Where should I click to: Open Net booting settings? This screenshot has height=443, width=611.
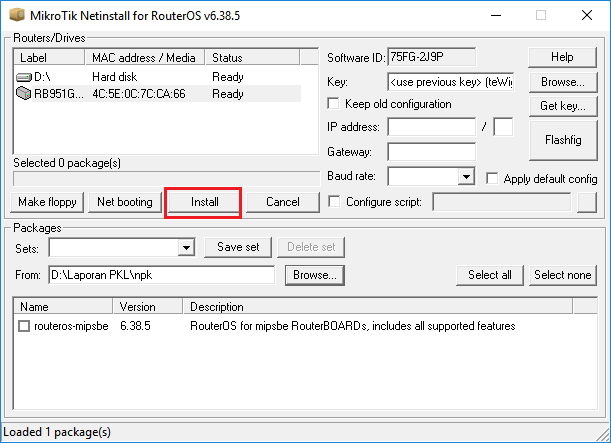pyautogui.click(x=125, y=202)
